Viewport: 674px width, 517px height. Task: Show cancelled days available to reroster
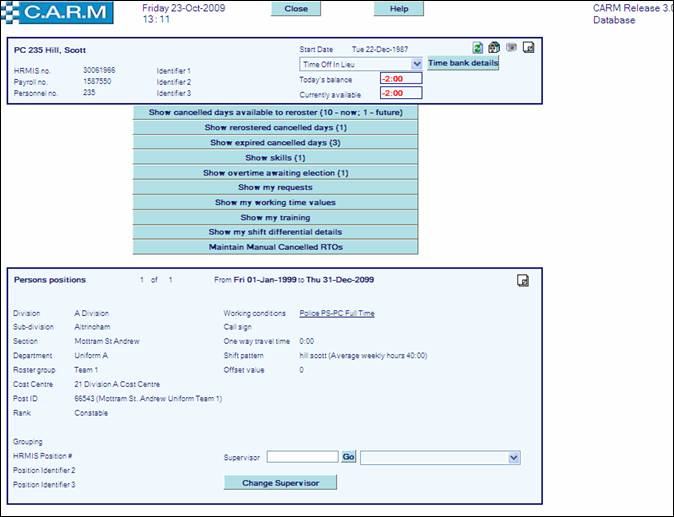[x=275, y=113]
